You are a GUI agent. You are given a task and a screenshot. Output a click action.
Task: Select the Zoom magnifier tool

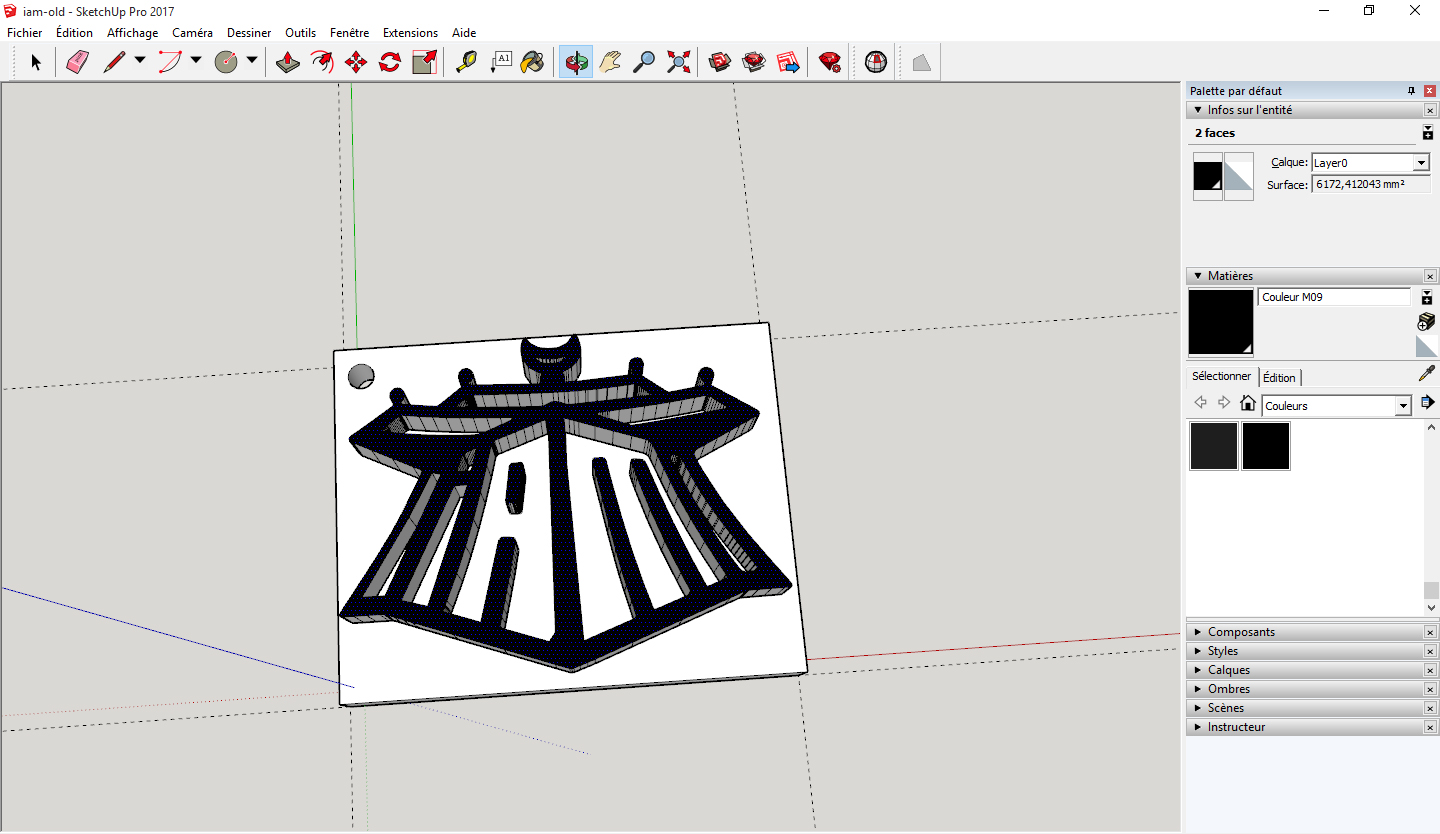click(644, 62)
